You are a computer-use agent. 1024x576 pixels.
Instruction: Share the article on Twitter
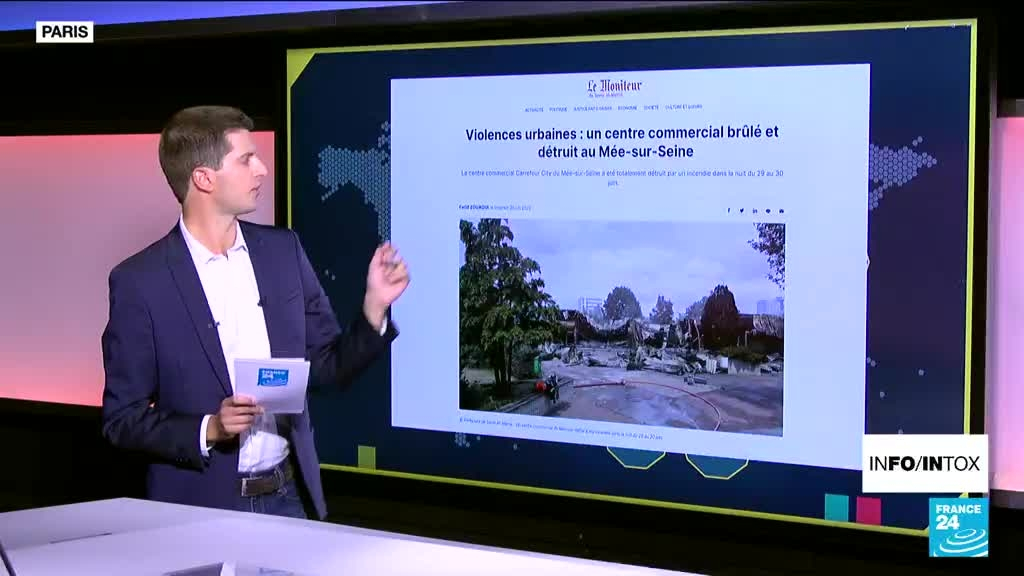[x=741, y=211]
